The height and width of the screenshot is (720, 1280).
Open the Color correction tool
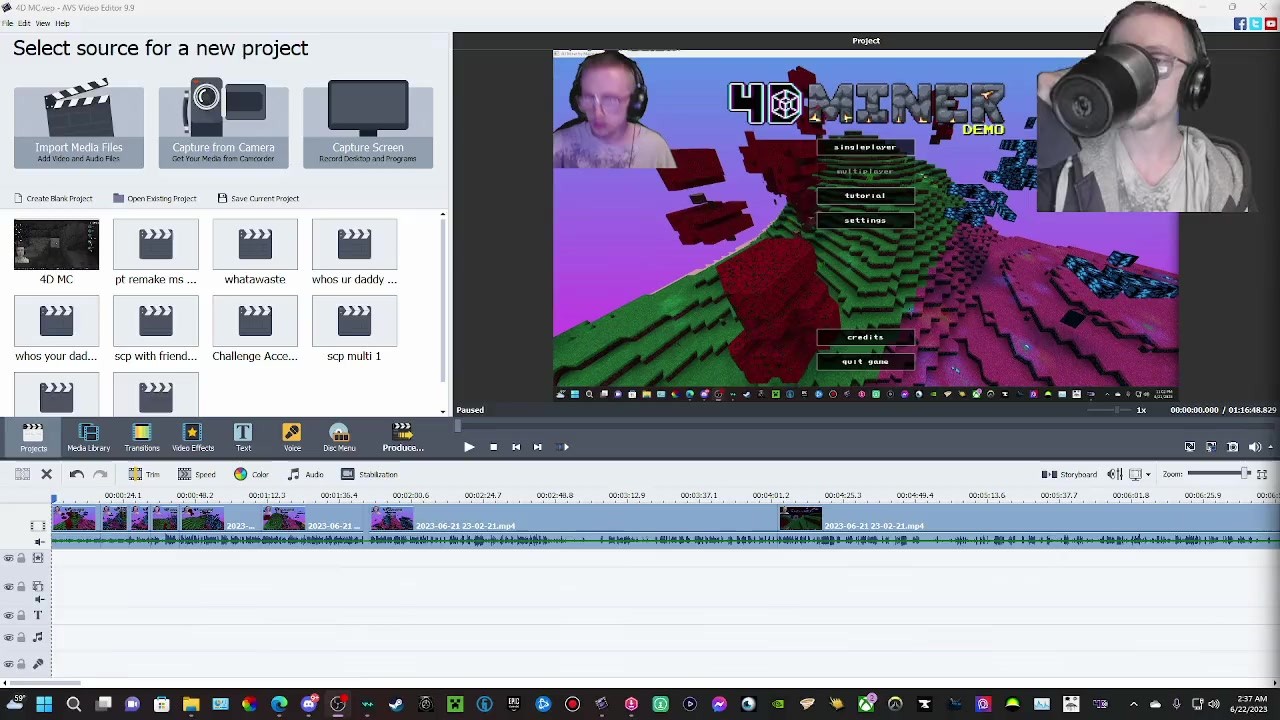coord(251,474)
